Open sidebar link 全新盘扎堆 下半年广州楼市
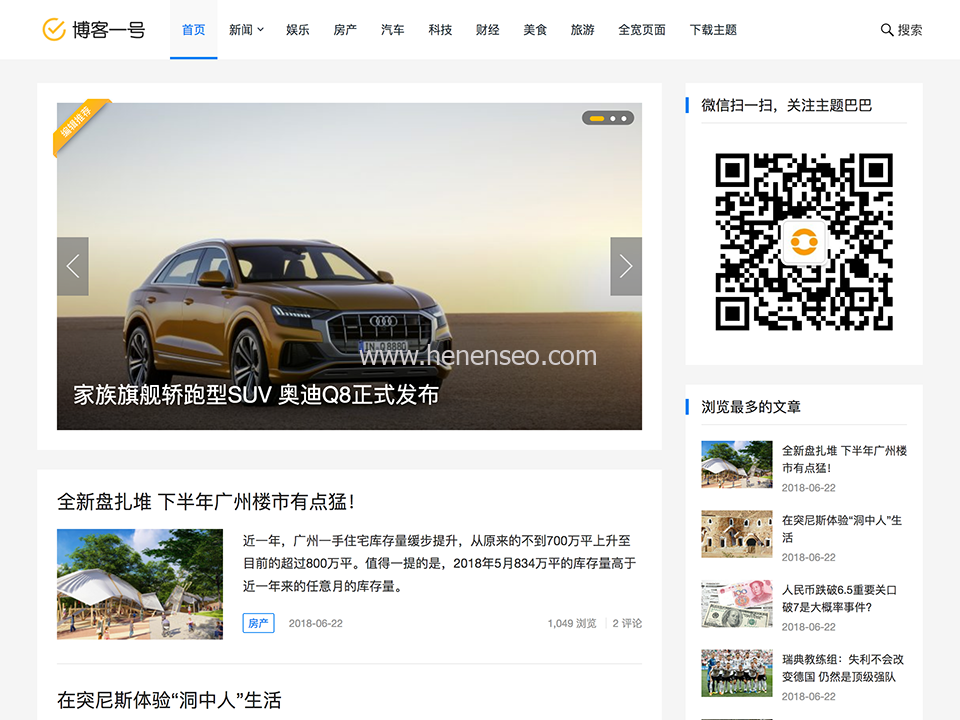The height and width of the screenshot is (720, 960). tap(844, 459)
